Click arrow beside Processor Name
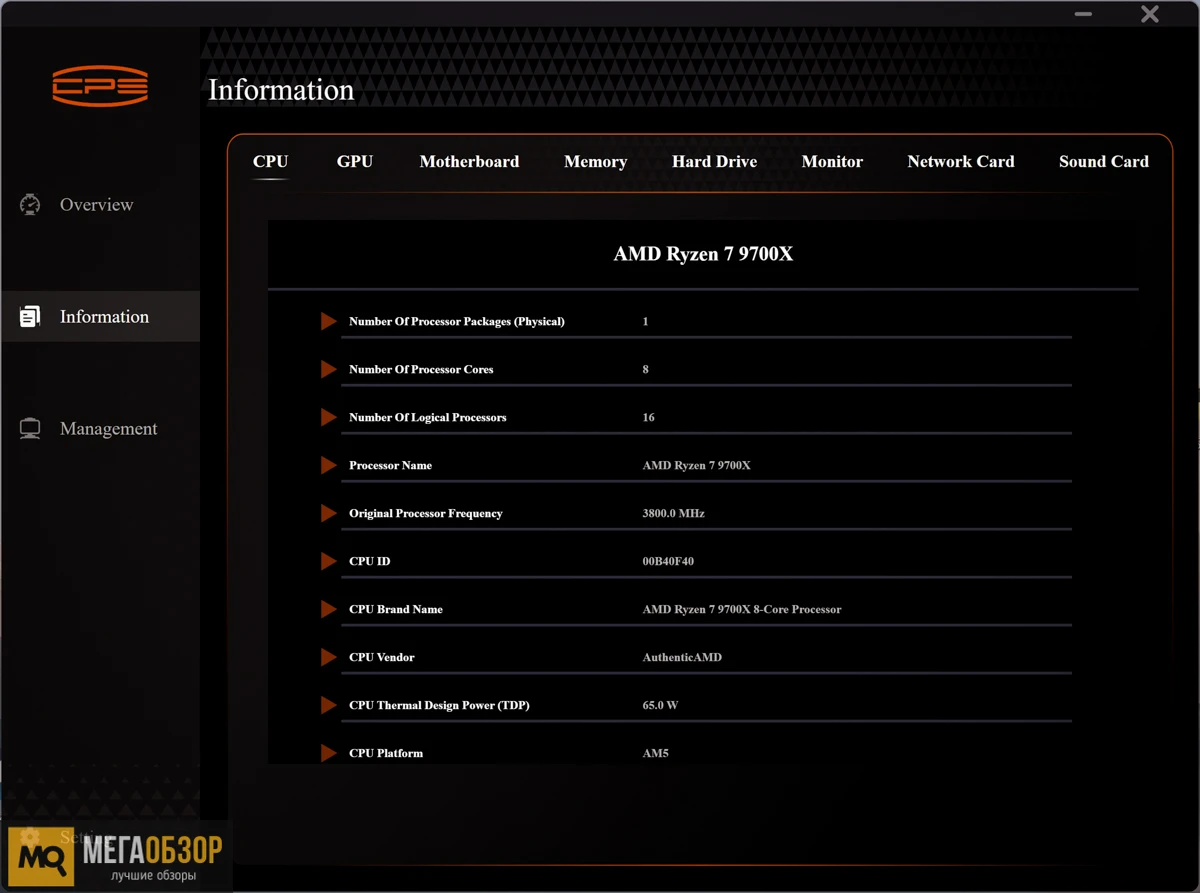Viewport: 1200px width, 893px height. pyautogui.click(x=328, y=465)
